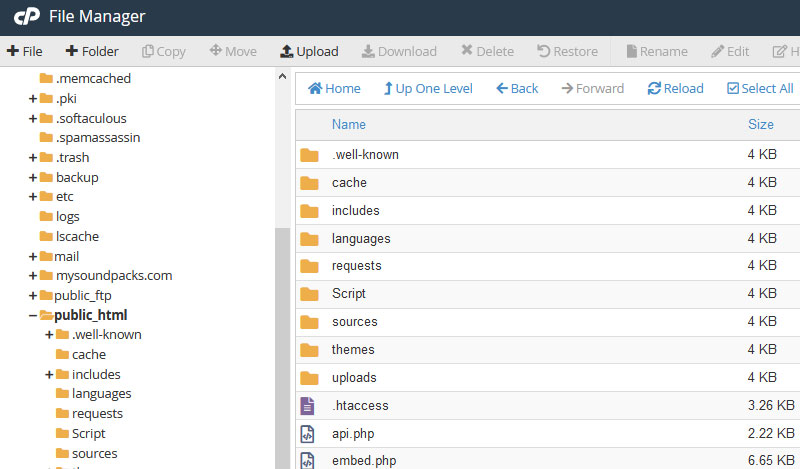Image resolution: width=800 pixels, height=469 pixels.
Task: Select the api.php file name
Action: (353, 434)
